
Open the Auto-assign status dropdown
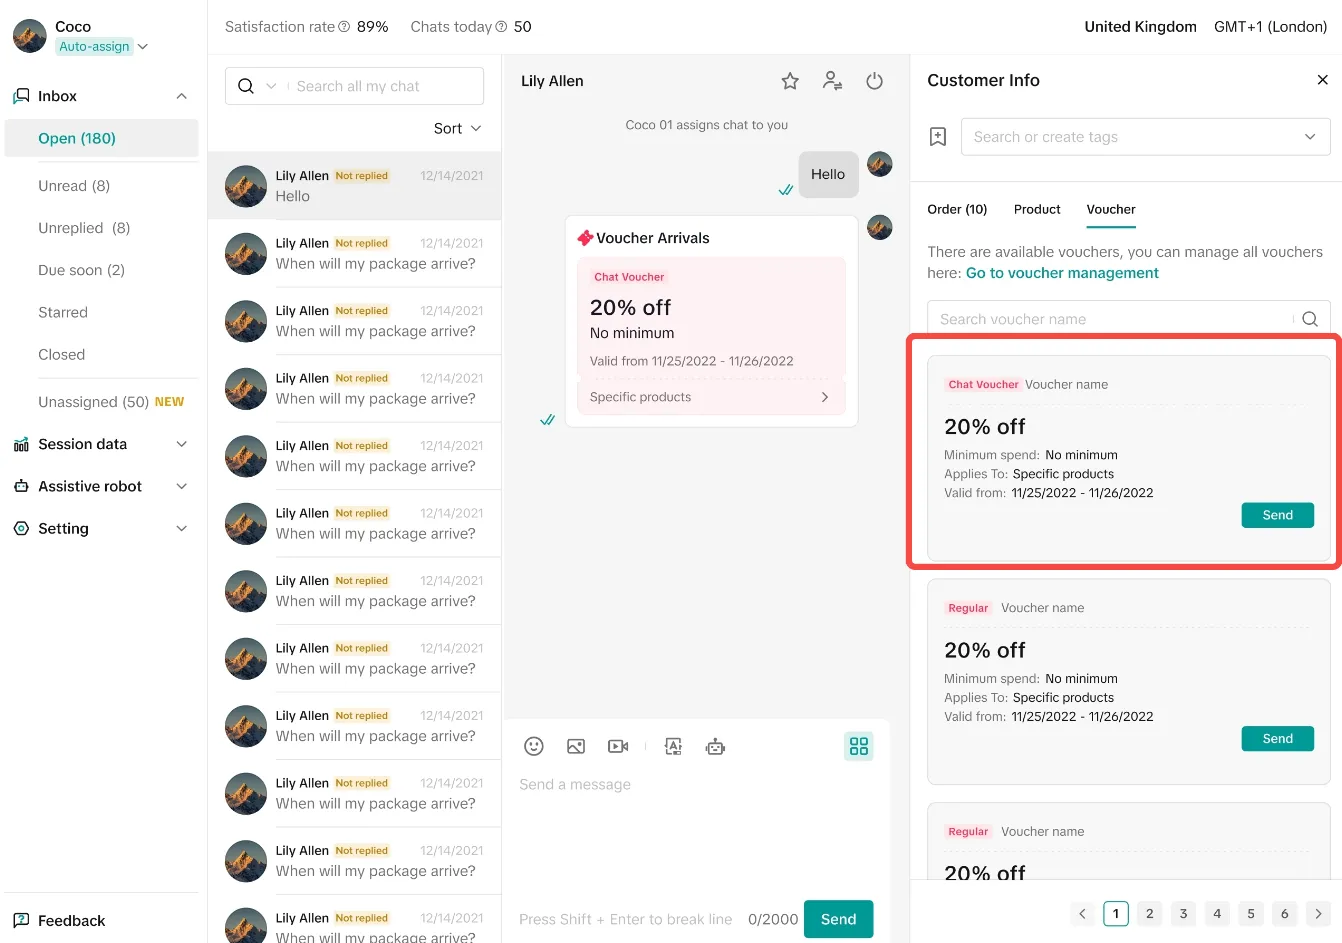[x=102, y=46]
